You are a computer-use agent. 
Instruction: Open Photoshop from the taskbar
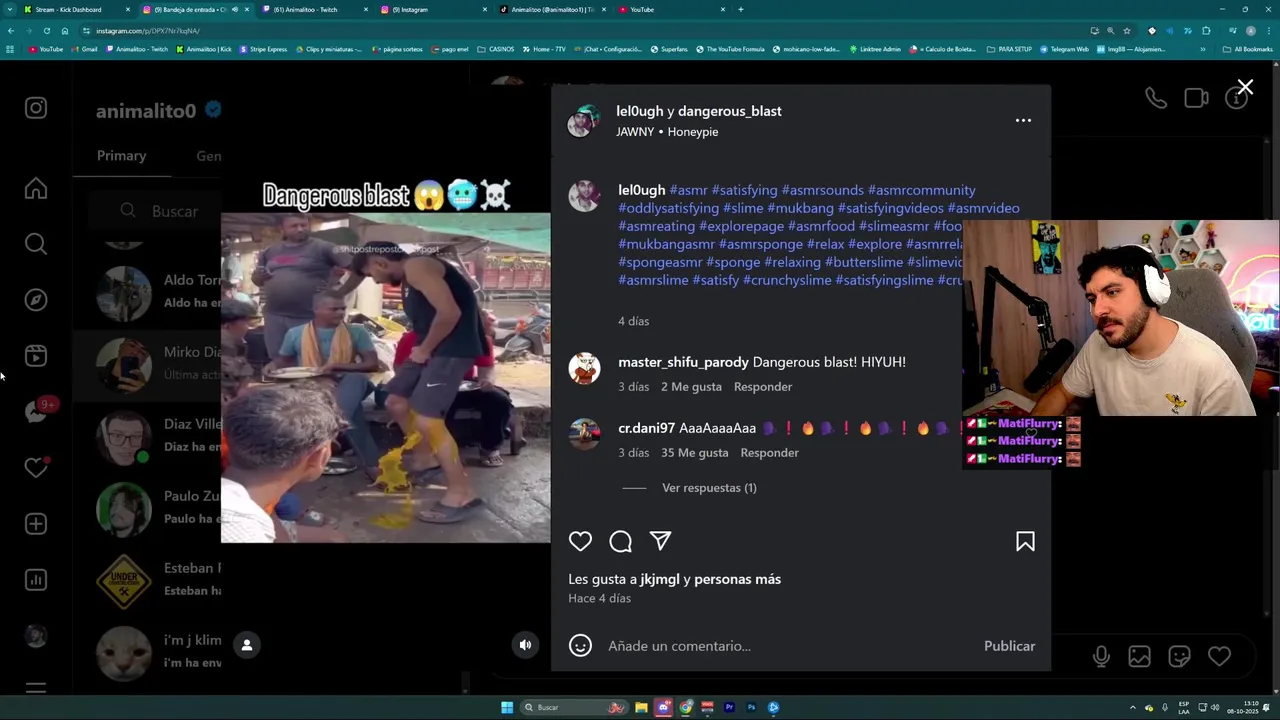(x=751, y=708)
